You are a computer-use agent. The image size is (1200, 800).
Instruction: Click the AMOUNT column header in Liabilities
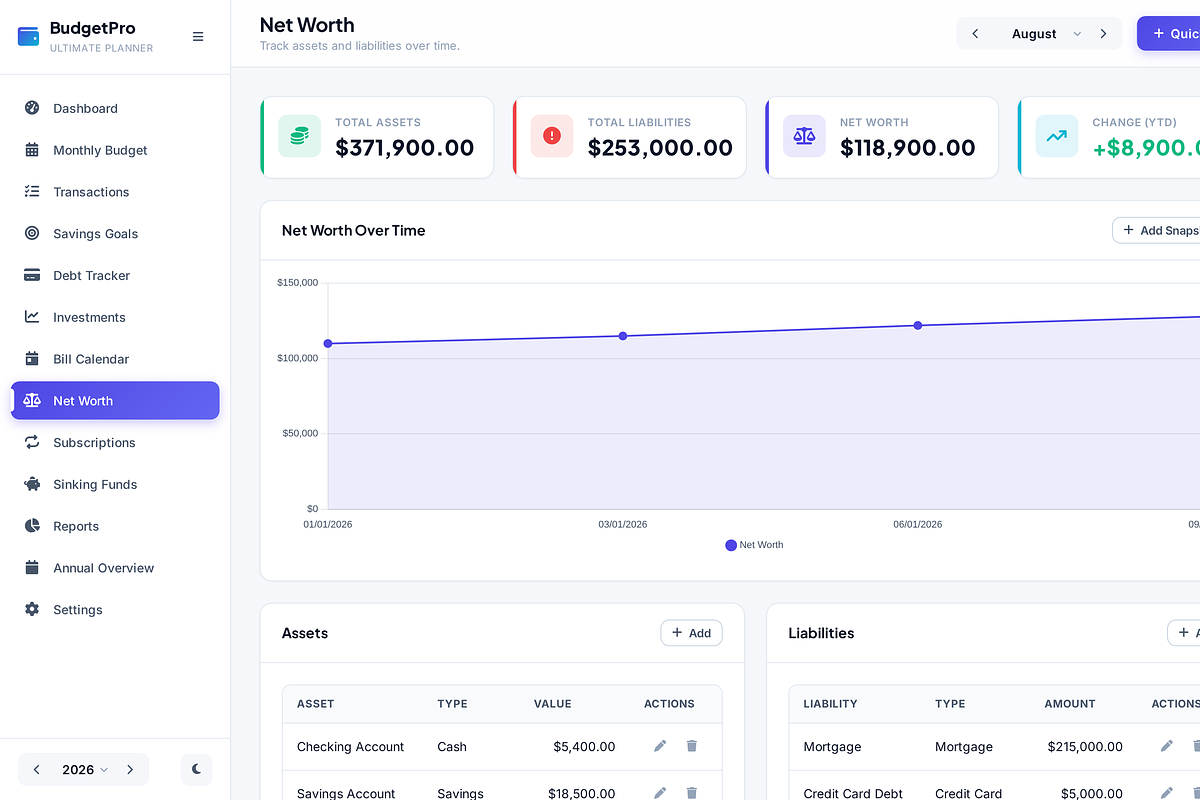[x=1070, y=704]
